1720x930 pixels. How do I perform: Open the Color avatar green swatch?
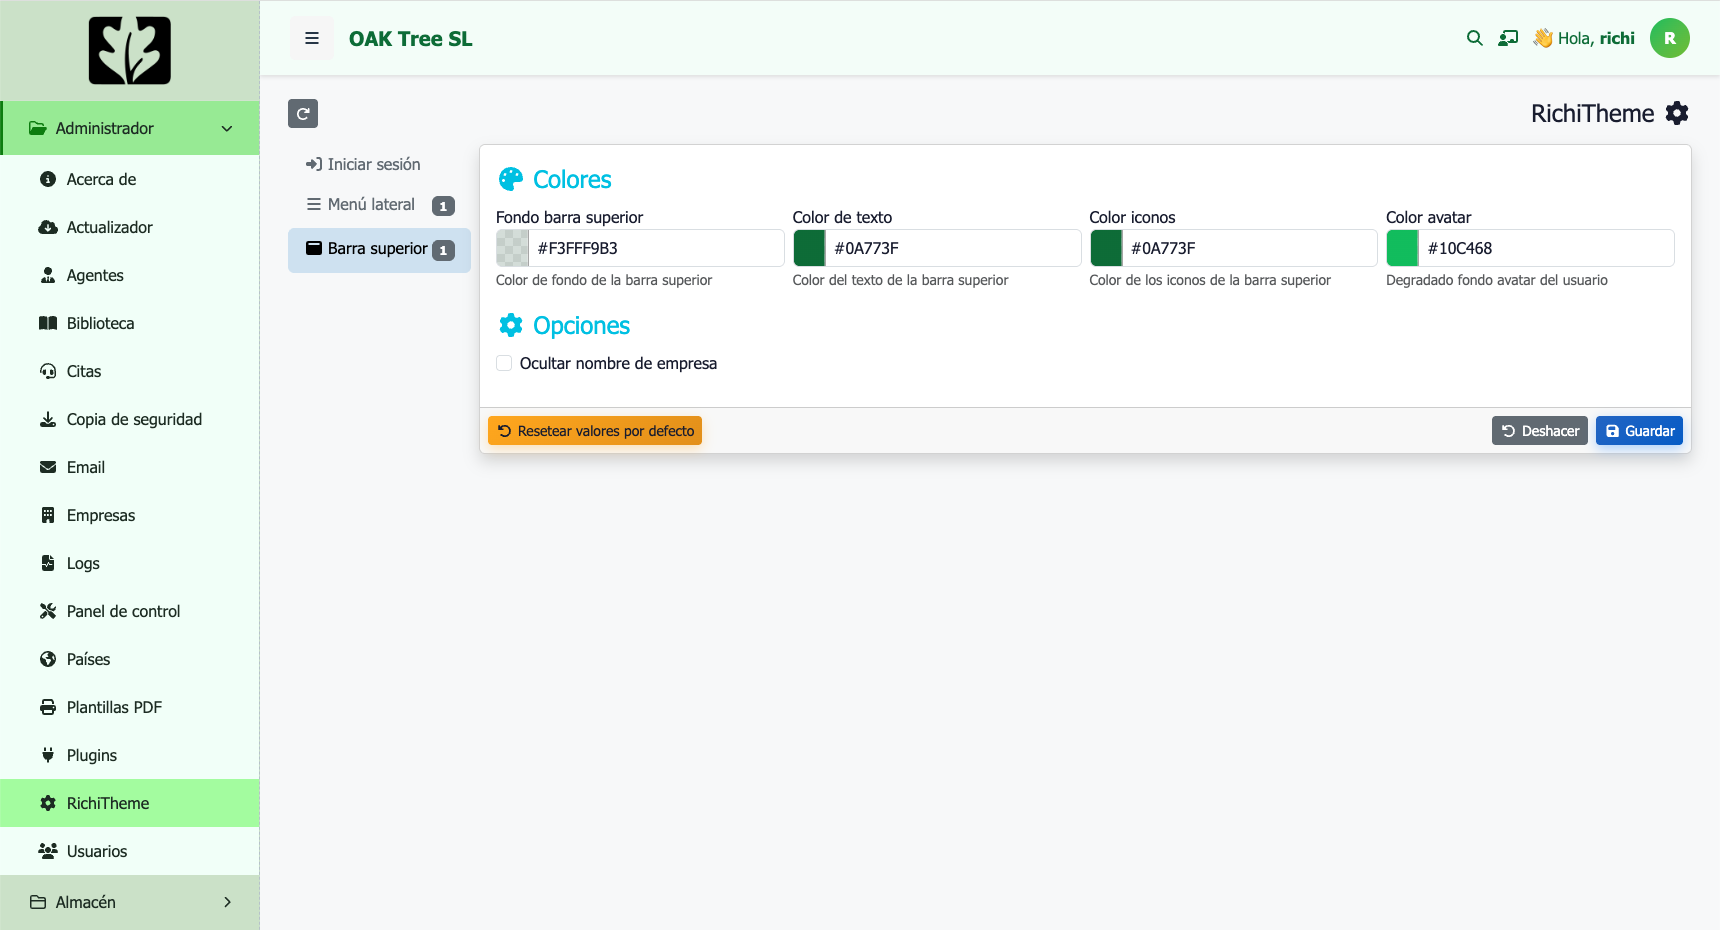tap(1402, 248)
